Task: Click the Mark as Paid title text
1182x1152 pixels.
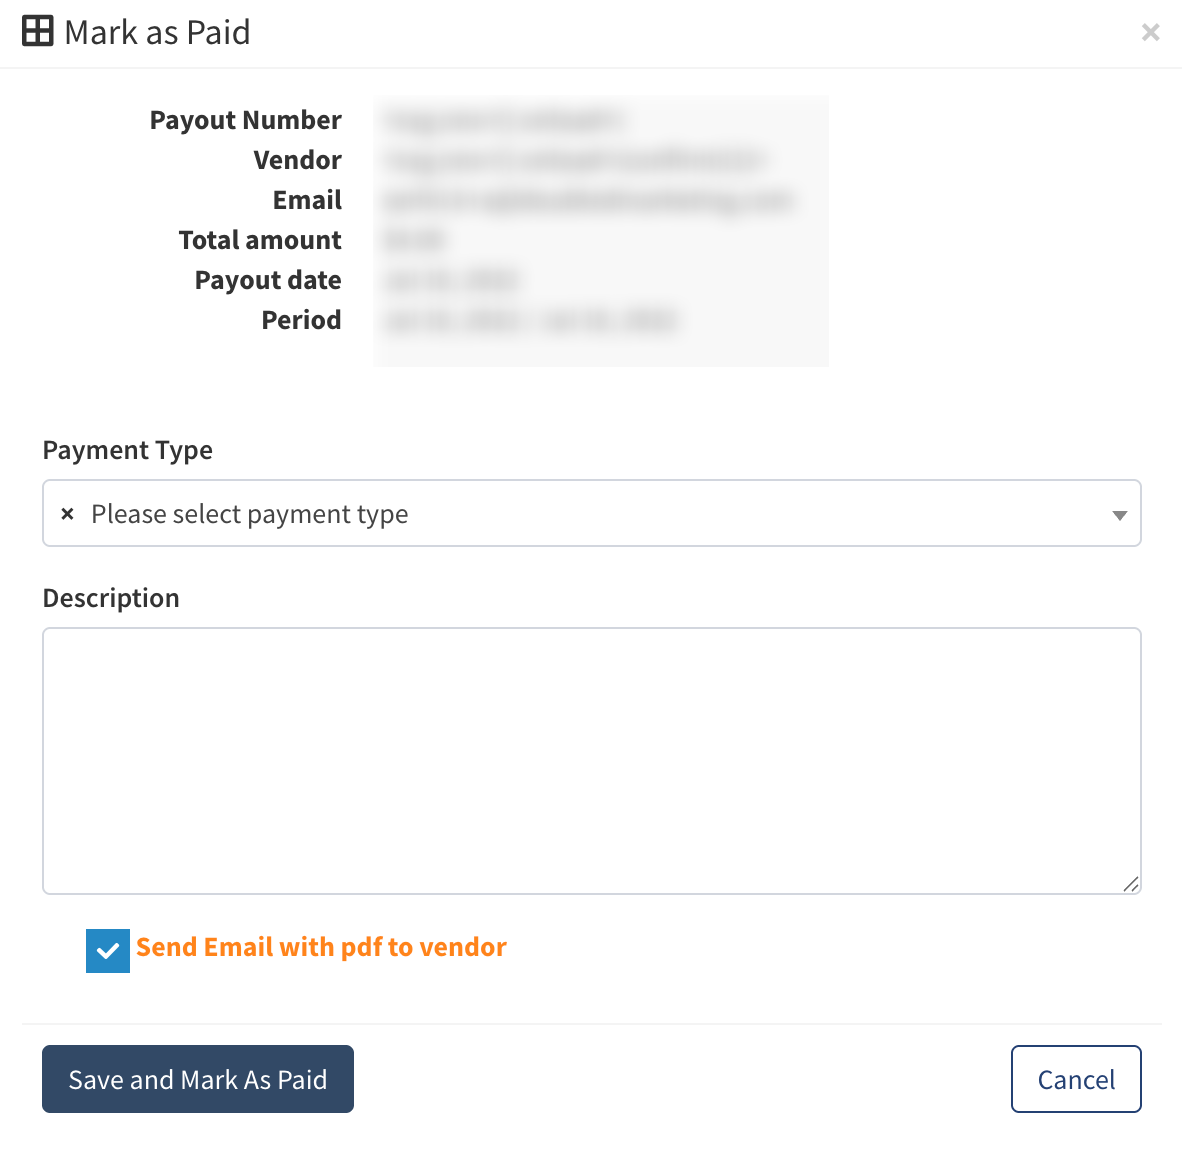Action: click(x=157, y=32)
